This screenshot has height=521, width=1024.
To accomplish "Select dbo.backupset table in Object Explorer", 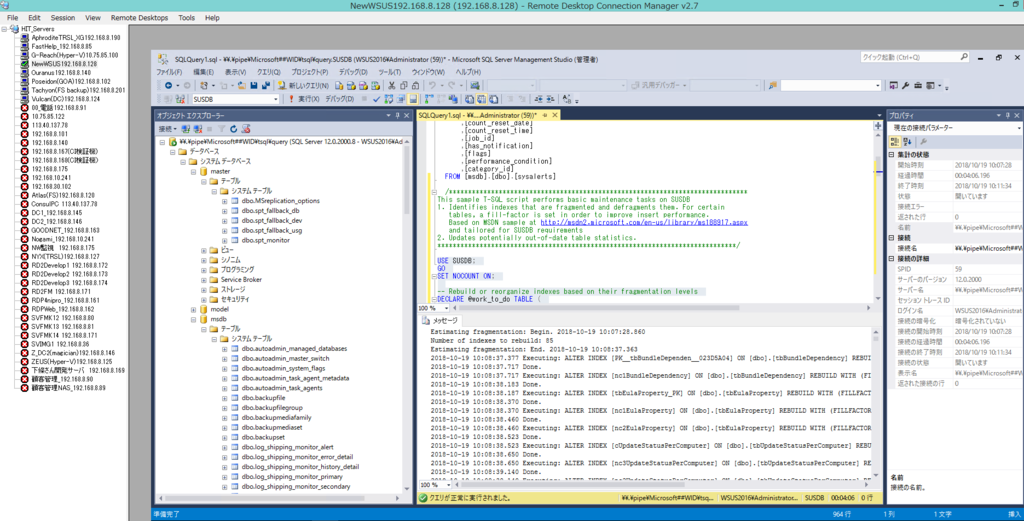I will pyautogui.click(x=263, y=437).
